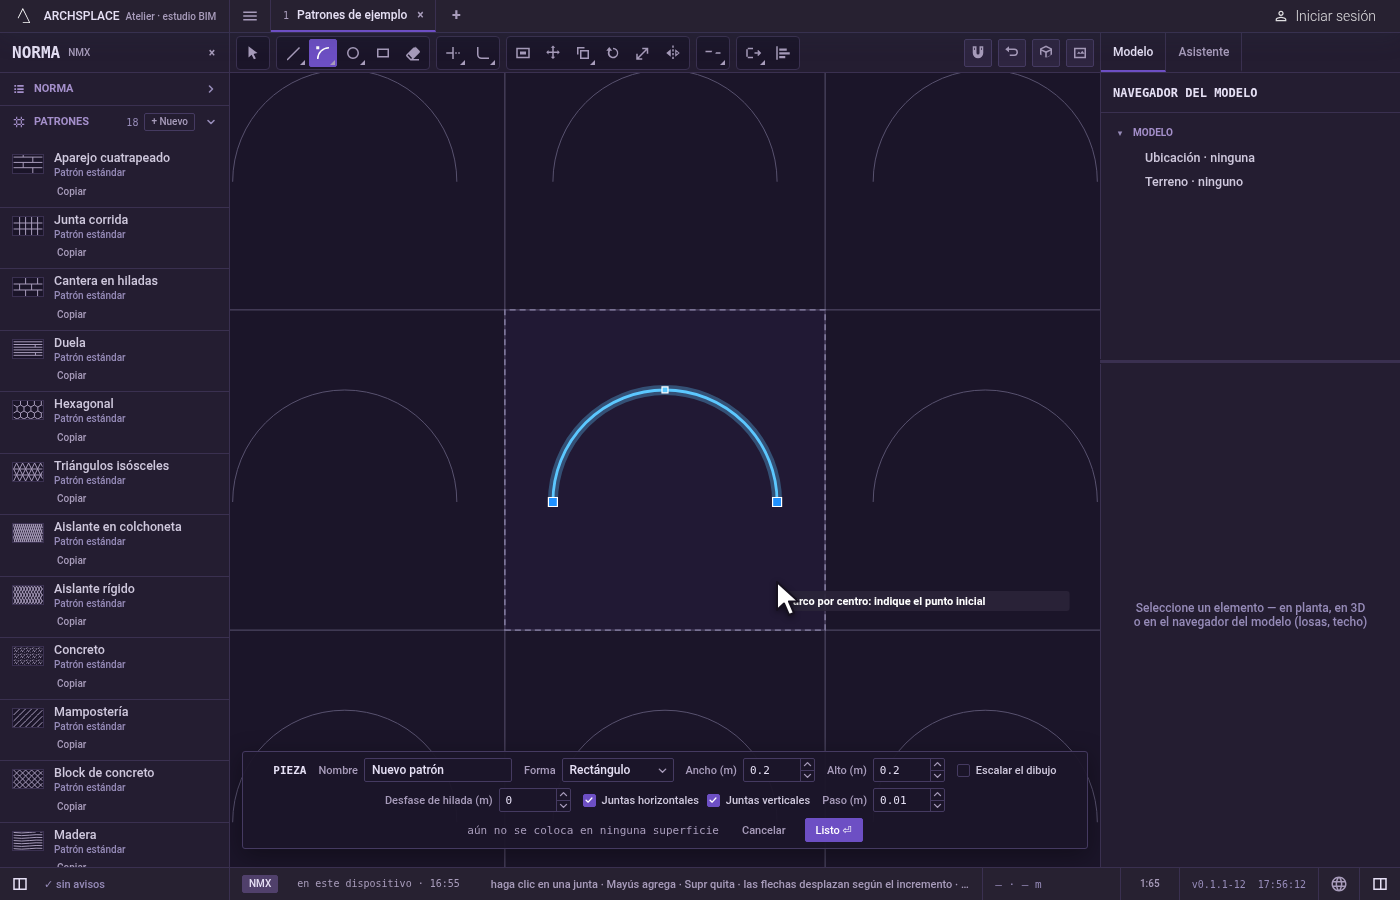Select the pointer selection tool
The width and height of the screenshot is (1400, 900).
click(x=252, y=53)
